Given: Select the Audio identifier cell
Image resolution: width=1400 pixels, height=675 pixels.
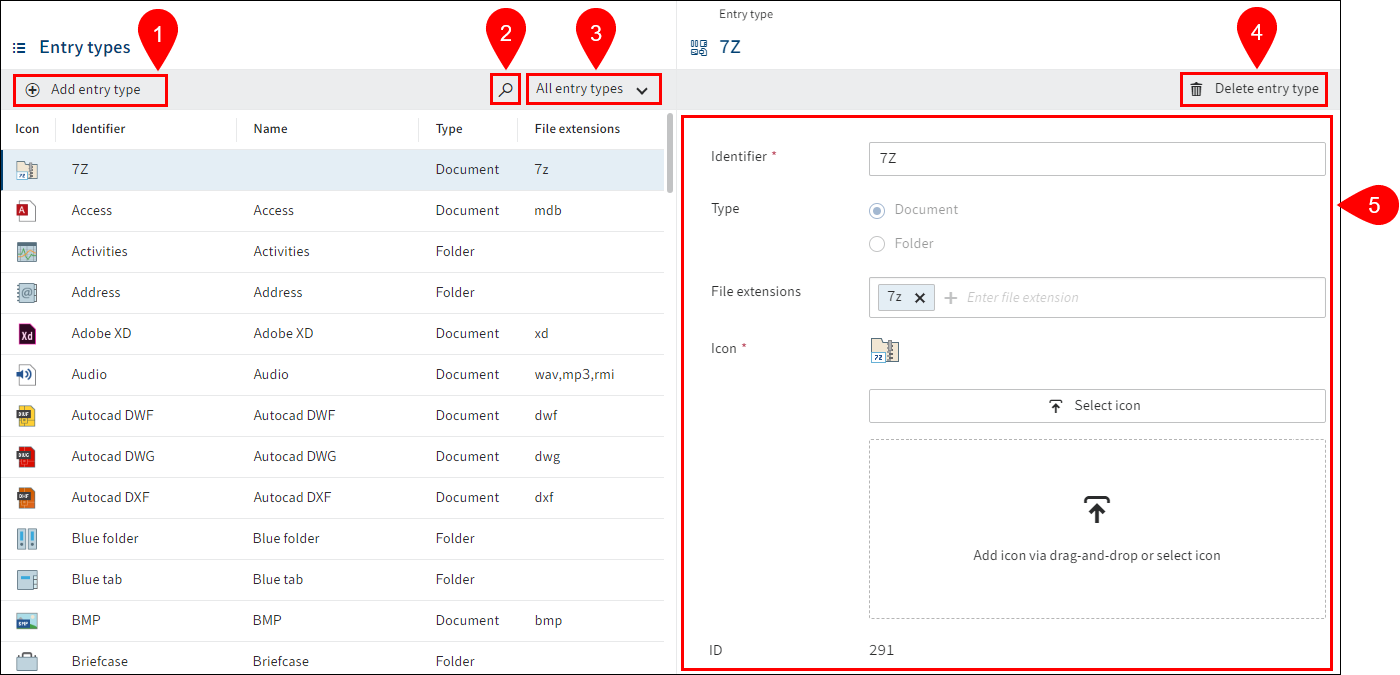Looking at the screenshot, I should [89, 375].
